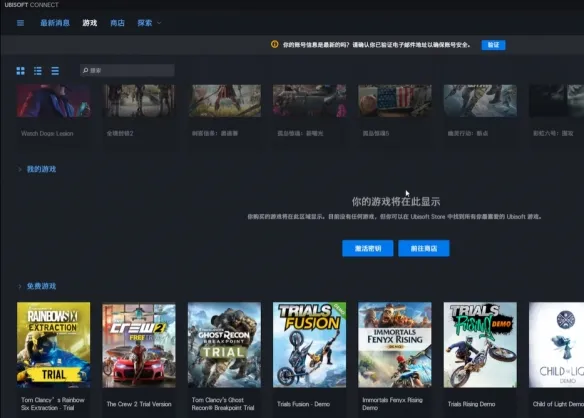Collapse the 免费游戏 section chevron
Viewport: 584px width, 418px height.
click(20, 286)
